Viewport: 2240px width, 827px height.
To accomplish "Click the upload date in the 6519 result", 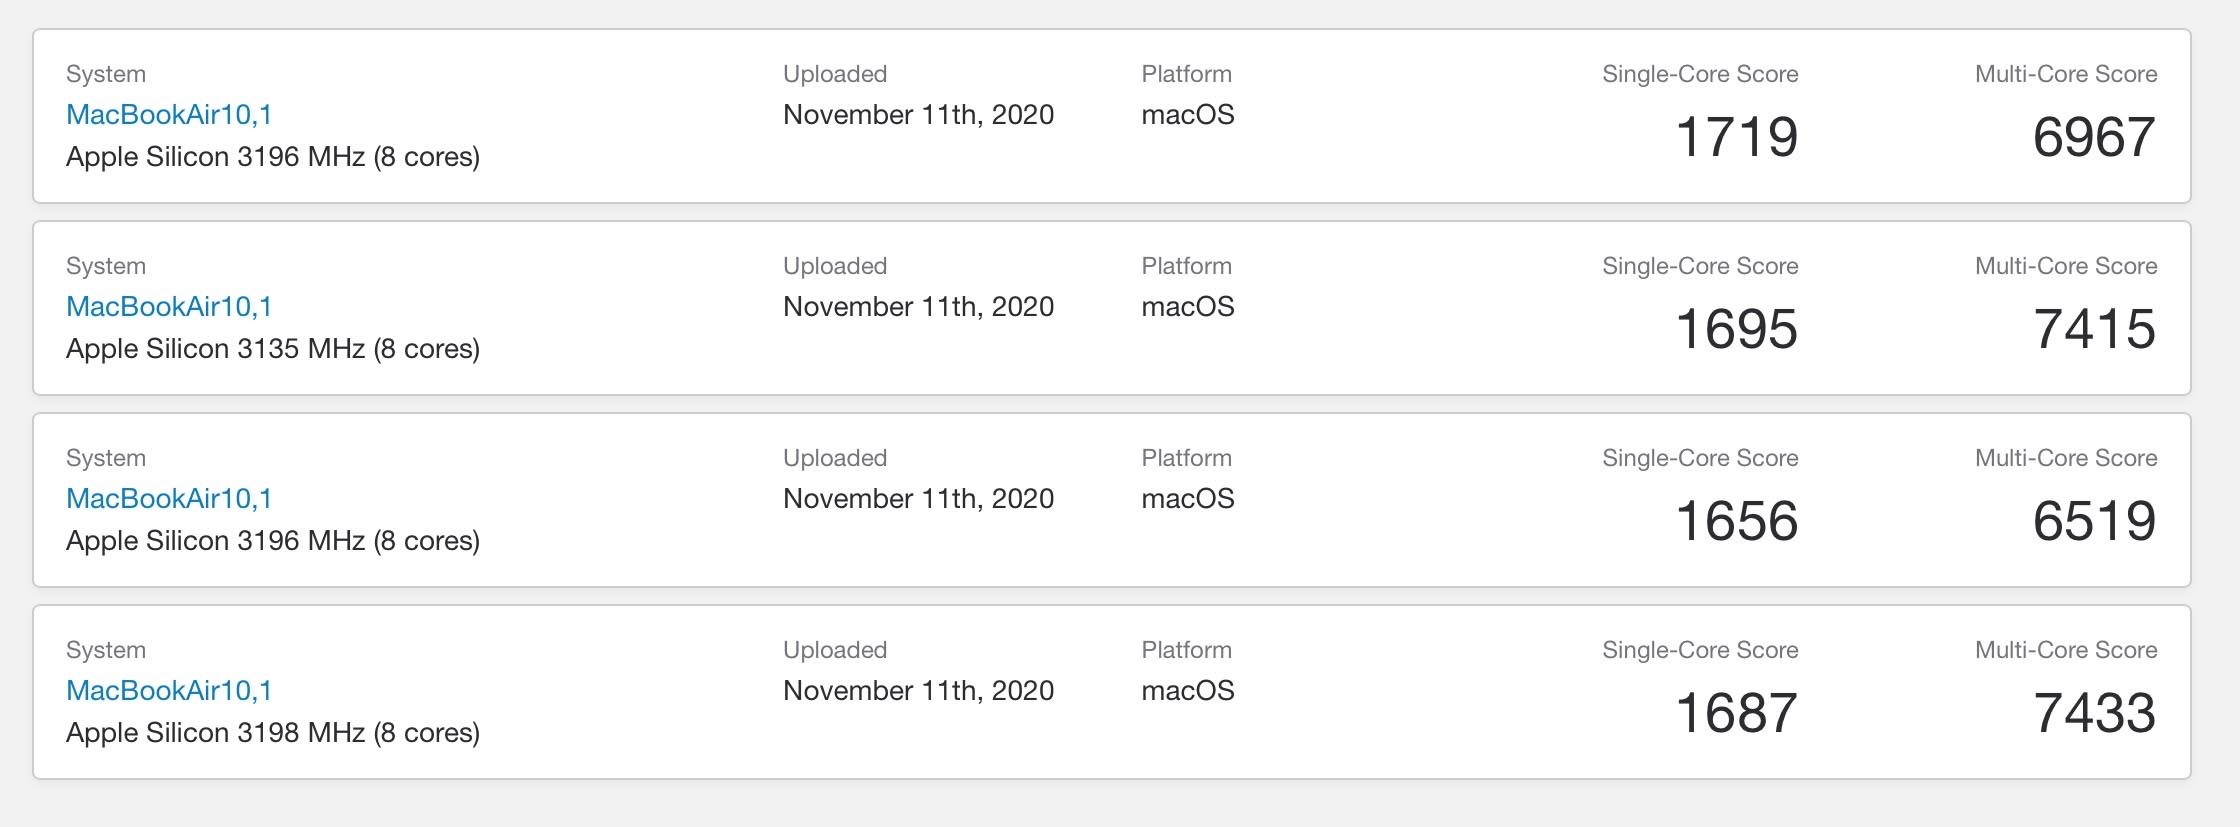I will point(918,499).
